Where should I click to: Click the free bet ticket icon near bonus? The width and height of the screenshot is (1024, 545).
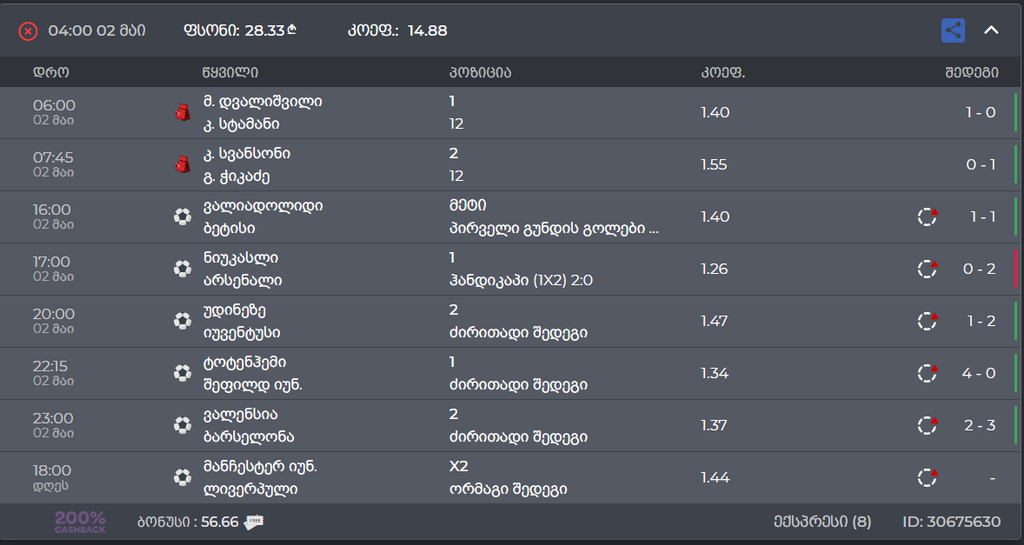pyautogui.click(x=254, y=522)
